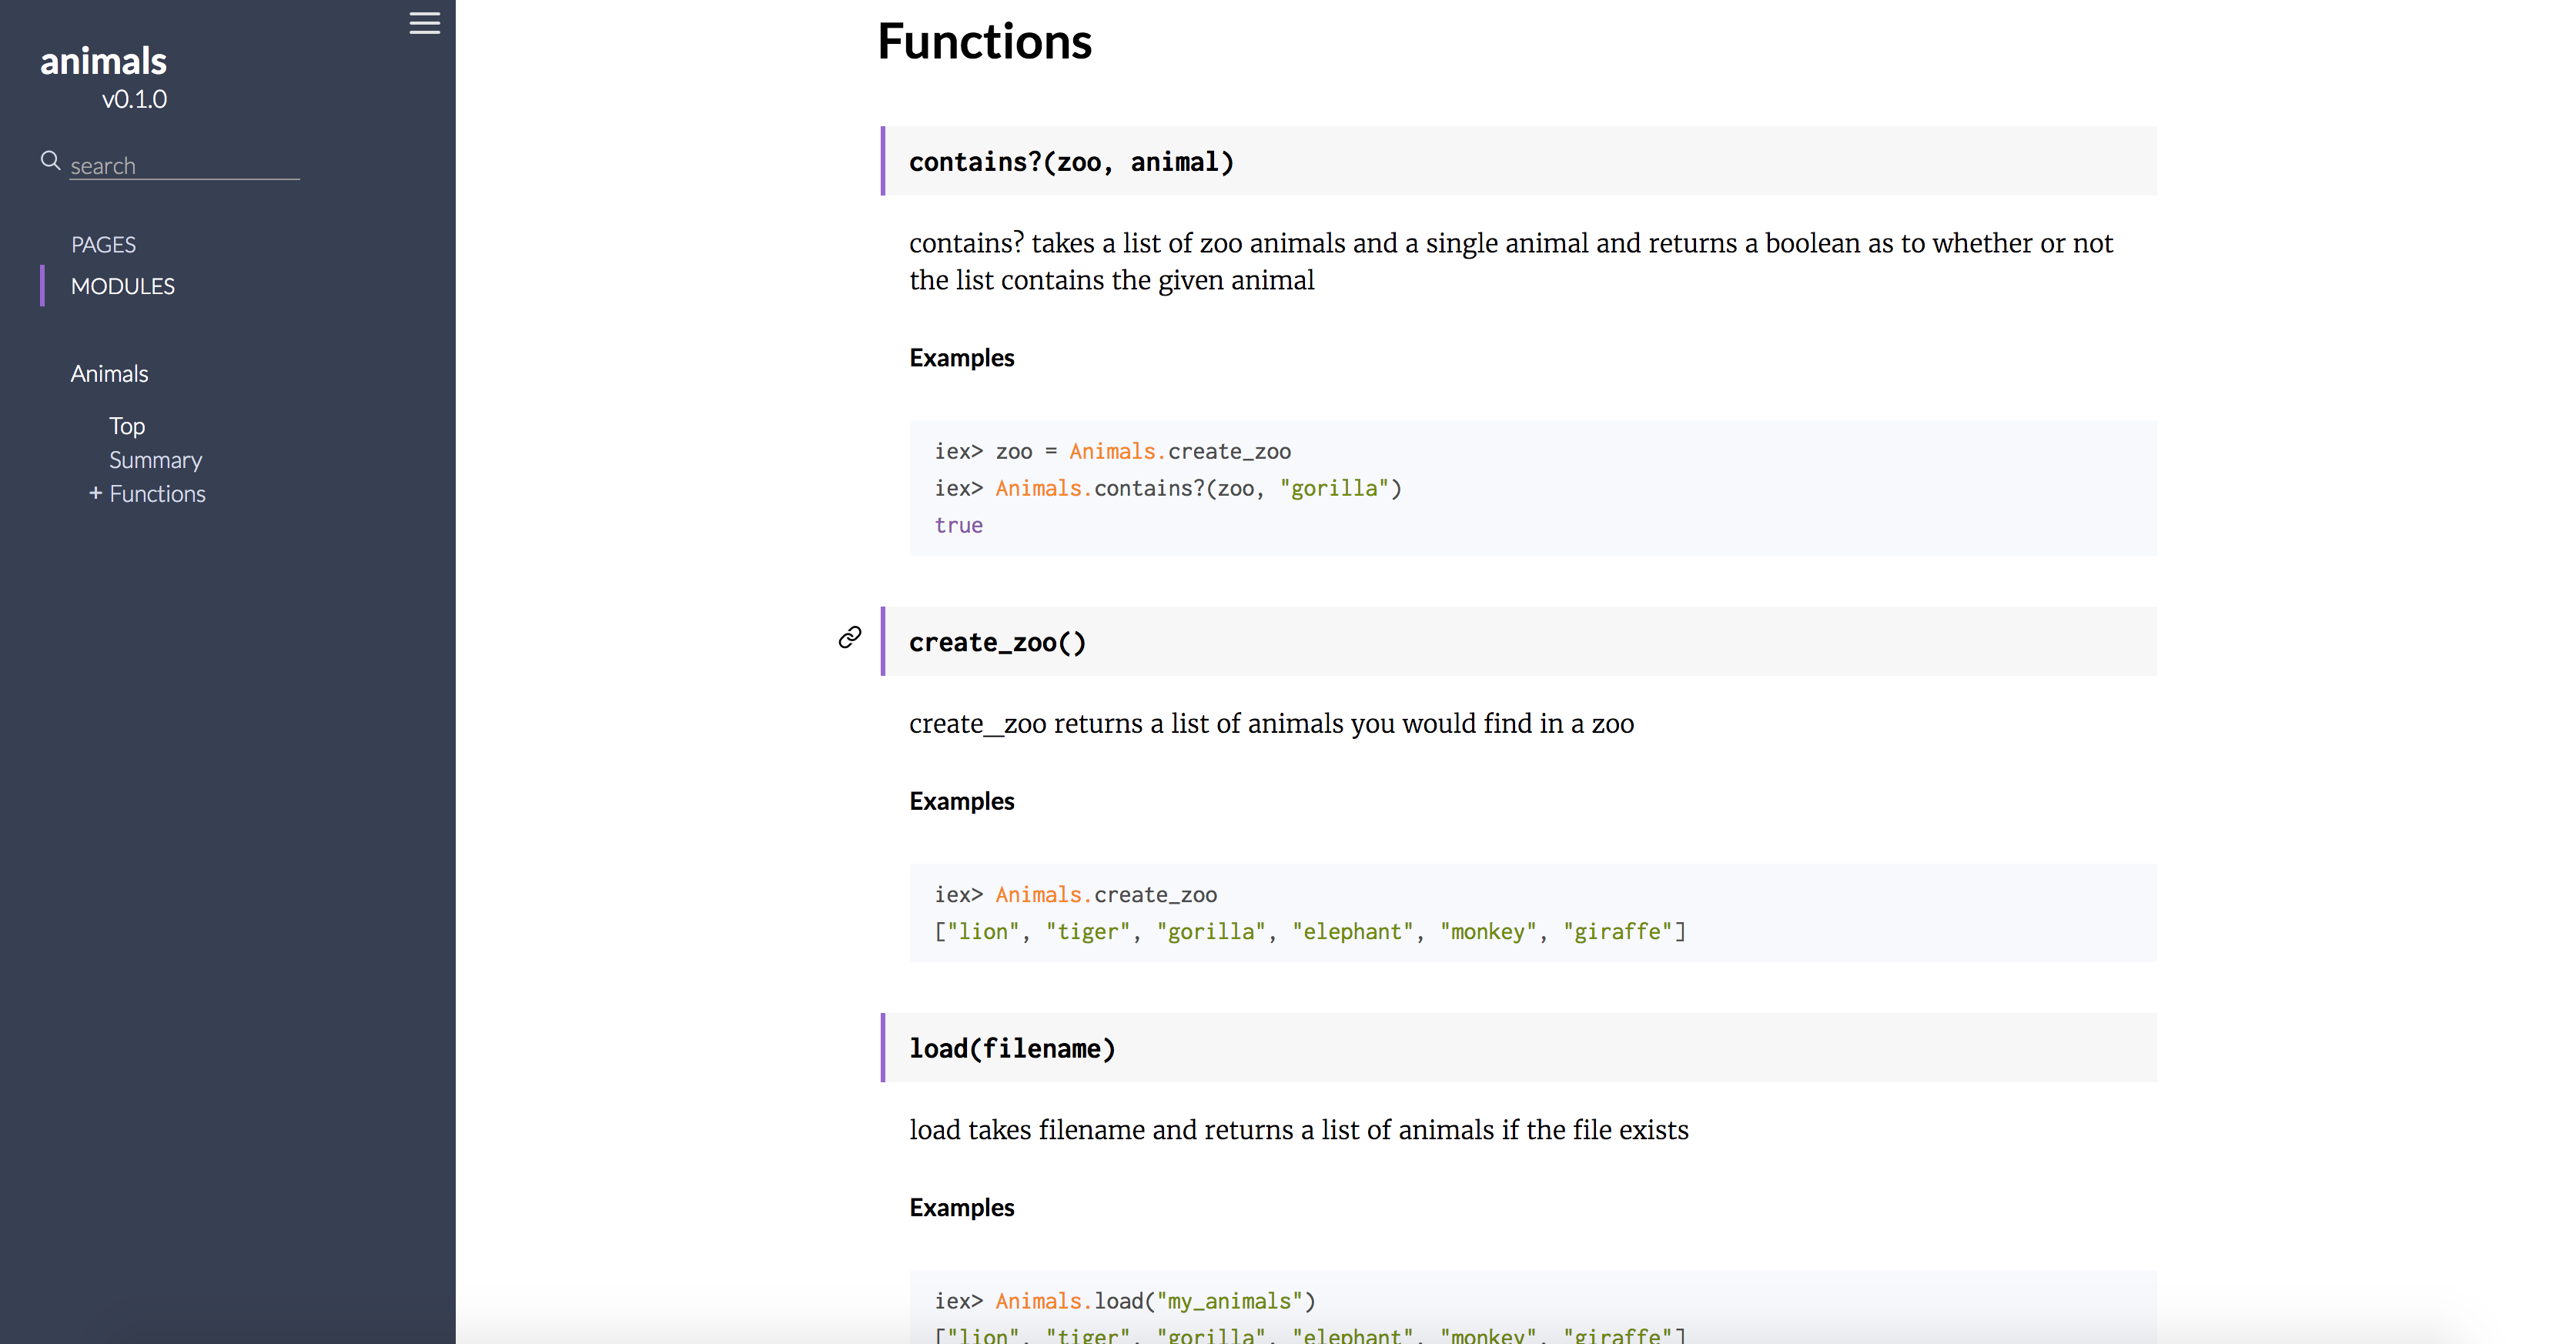Click the create_zoo anchor link icon

tap(849, 638)
